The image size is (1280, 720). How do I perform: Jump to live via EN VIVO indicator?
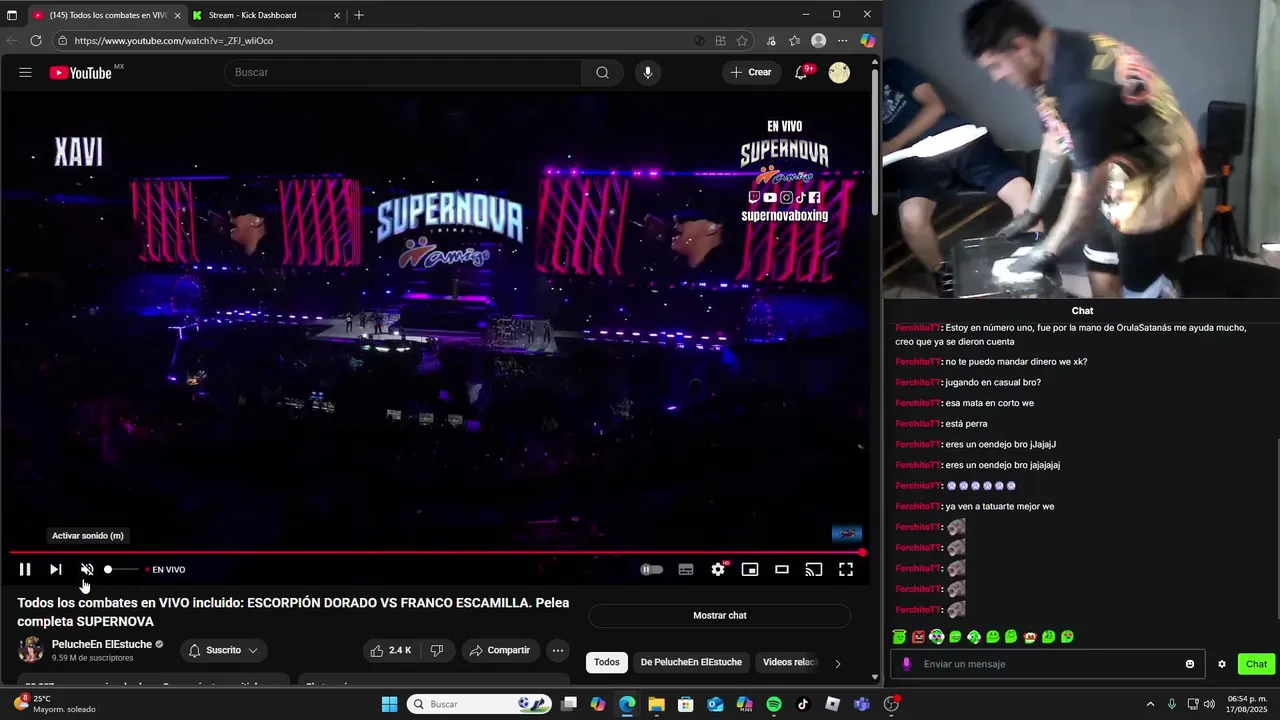point(166,570)
